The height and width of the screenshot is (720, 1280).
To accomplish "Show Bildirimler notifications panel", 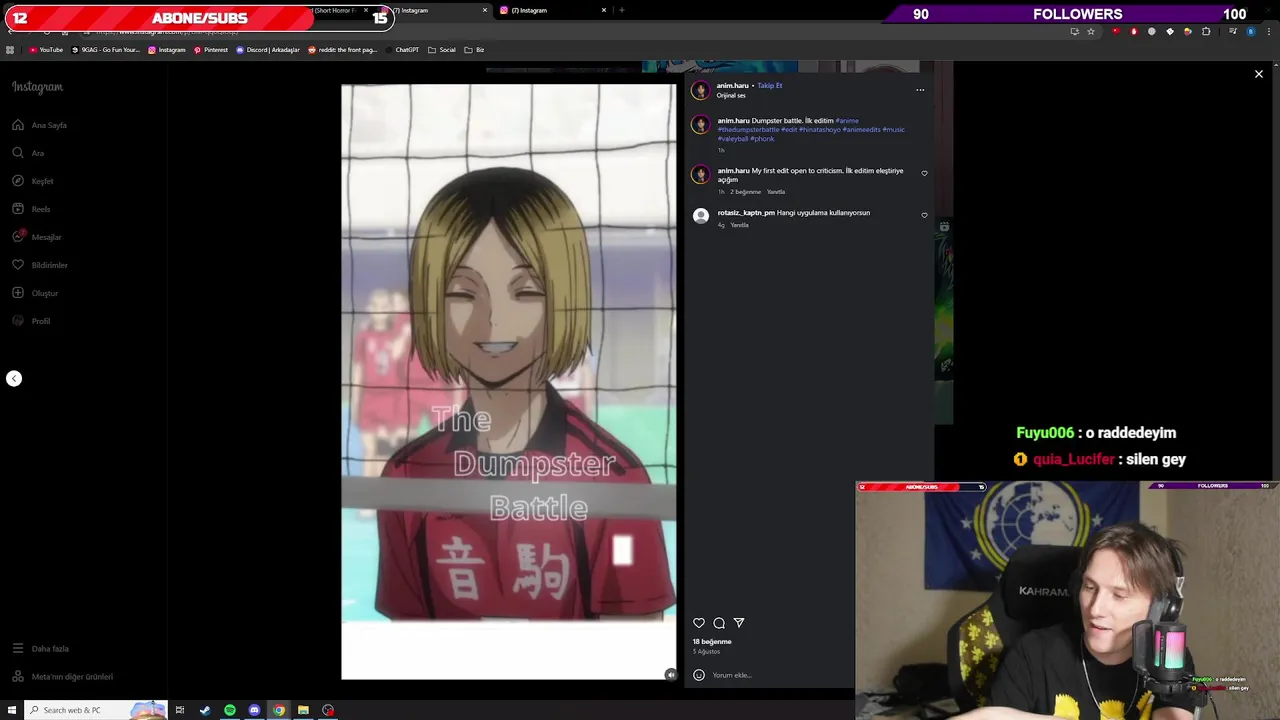I will coord(40,265).
